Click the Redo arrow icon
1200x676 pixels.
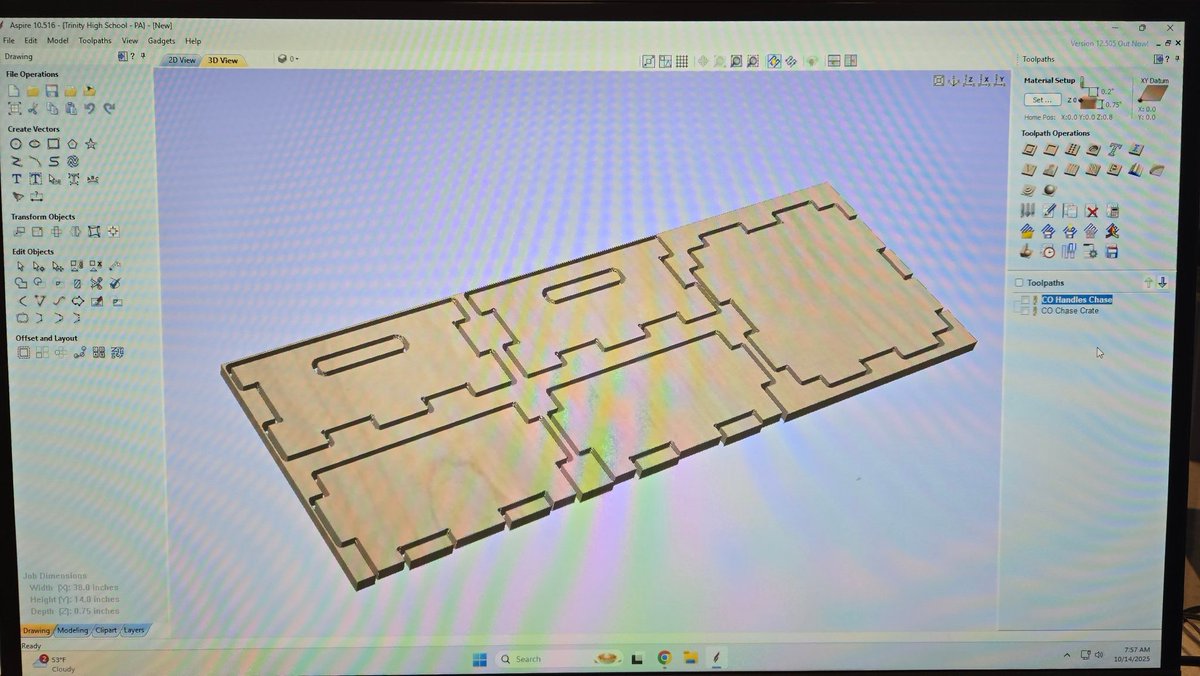pos(109,108)
